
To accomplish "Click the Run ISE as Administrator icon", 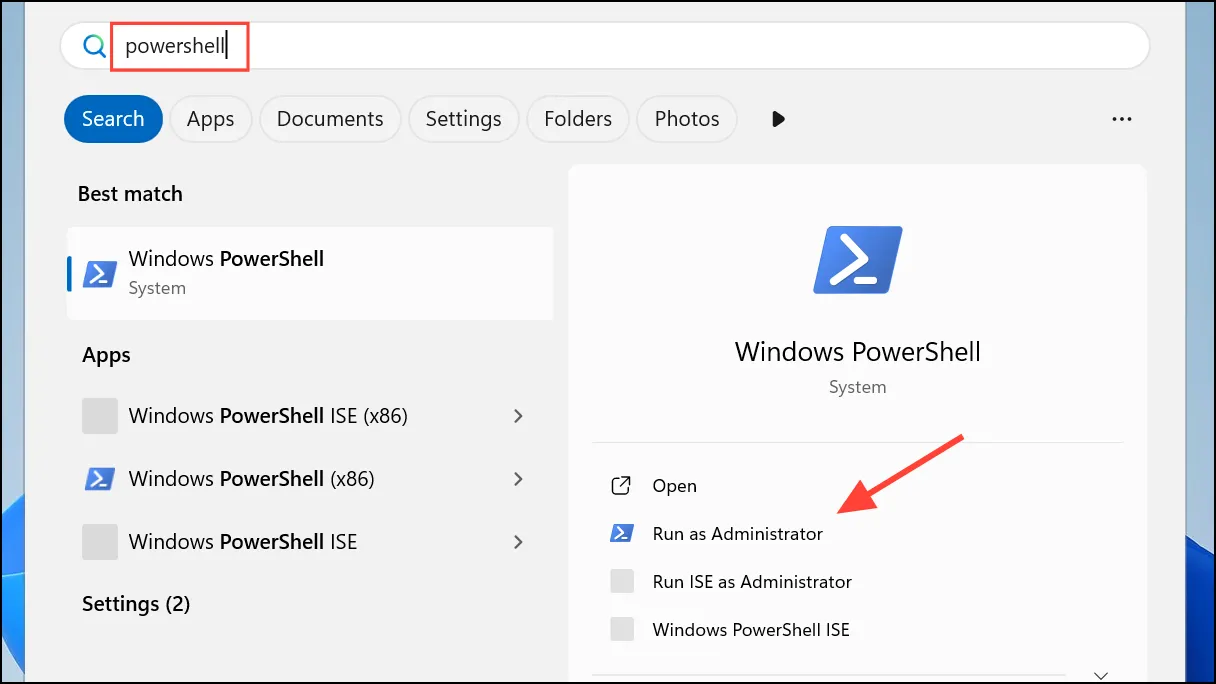I will point(622,582).
